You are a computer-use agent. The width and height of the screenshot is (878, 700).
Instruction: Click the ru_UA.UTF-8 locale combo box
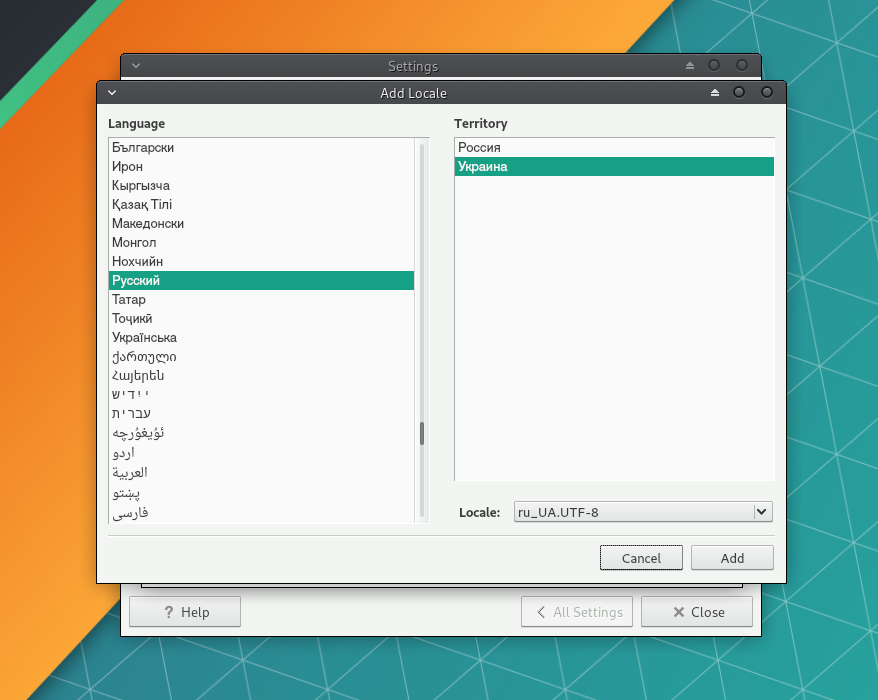click(633, 512)
